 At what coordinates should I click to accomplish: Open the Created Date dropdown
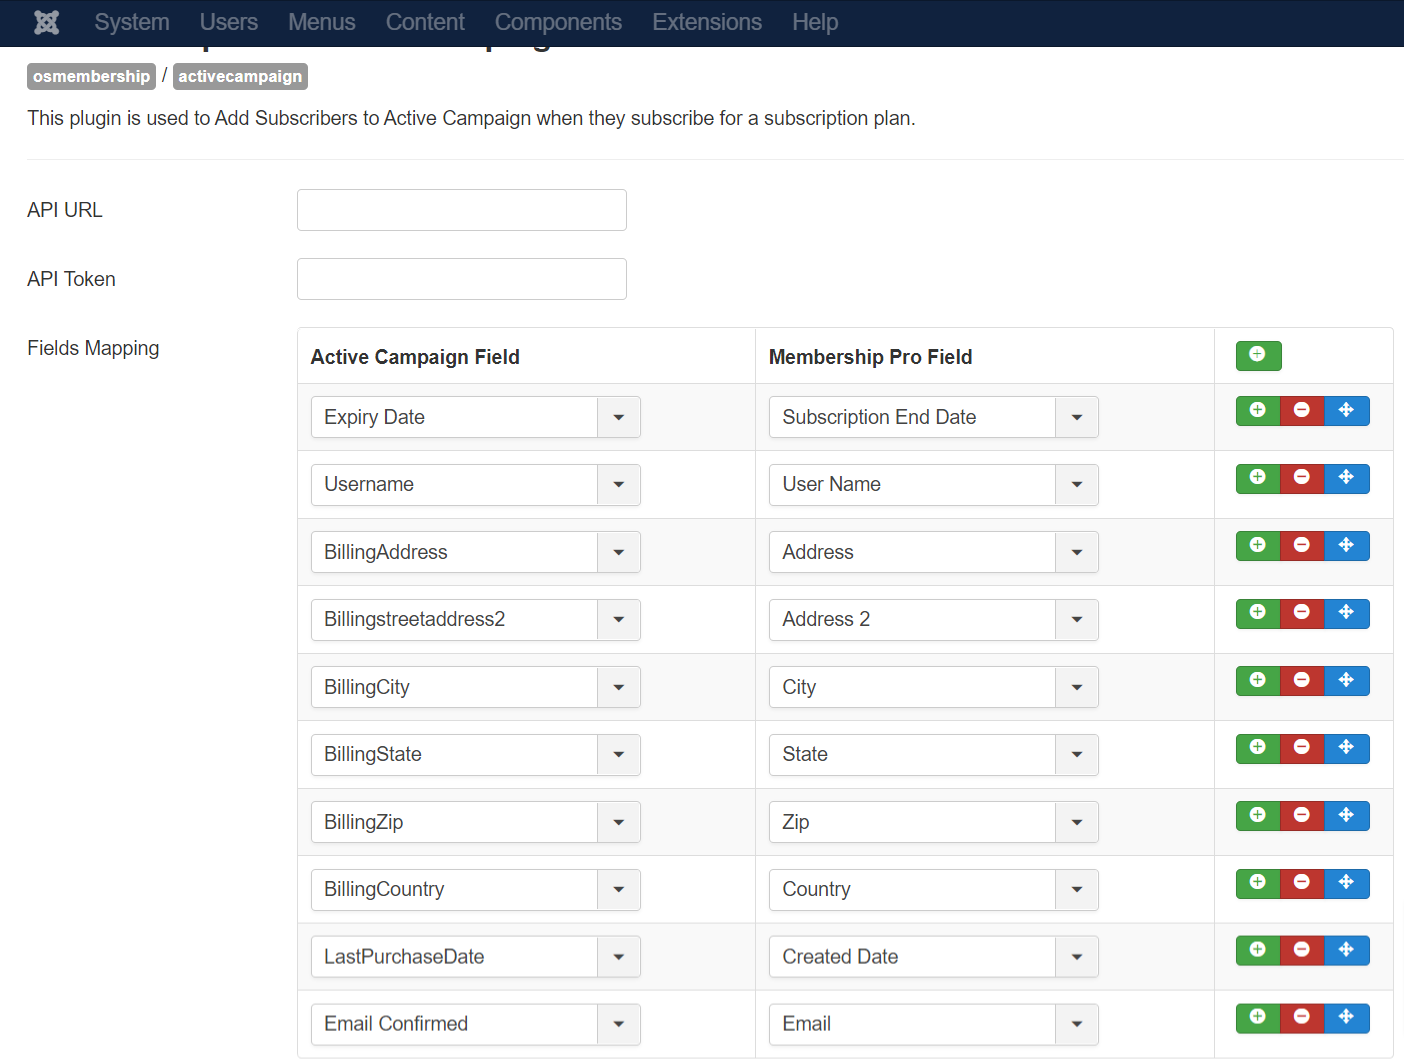(x=933, y=957)
